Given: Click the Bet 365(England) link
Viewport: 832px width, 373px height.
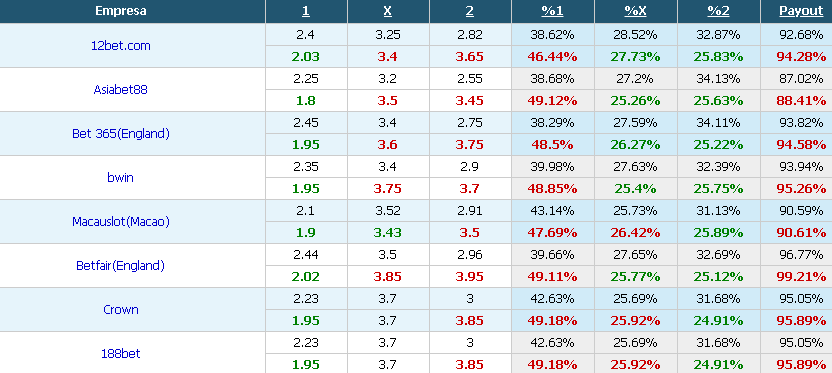Looking at the screenshot, I should click(x=121, y=134).
